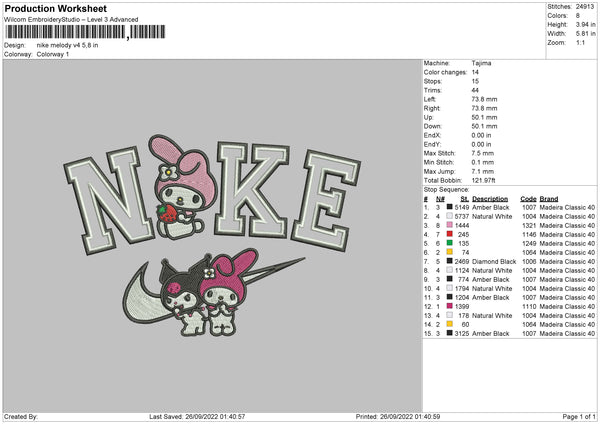Image resolution: width=600 pixels, height=424 pixels.
Task: Click the Colors value 8
Action: tap(578, 16)
